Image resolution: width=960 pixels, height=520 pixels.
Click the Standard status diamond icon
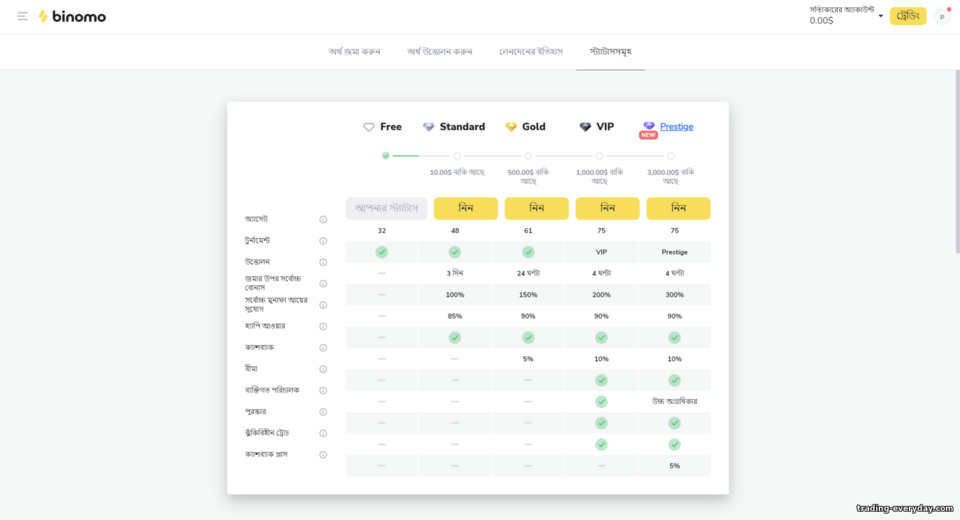[429, 127]
